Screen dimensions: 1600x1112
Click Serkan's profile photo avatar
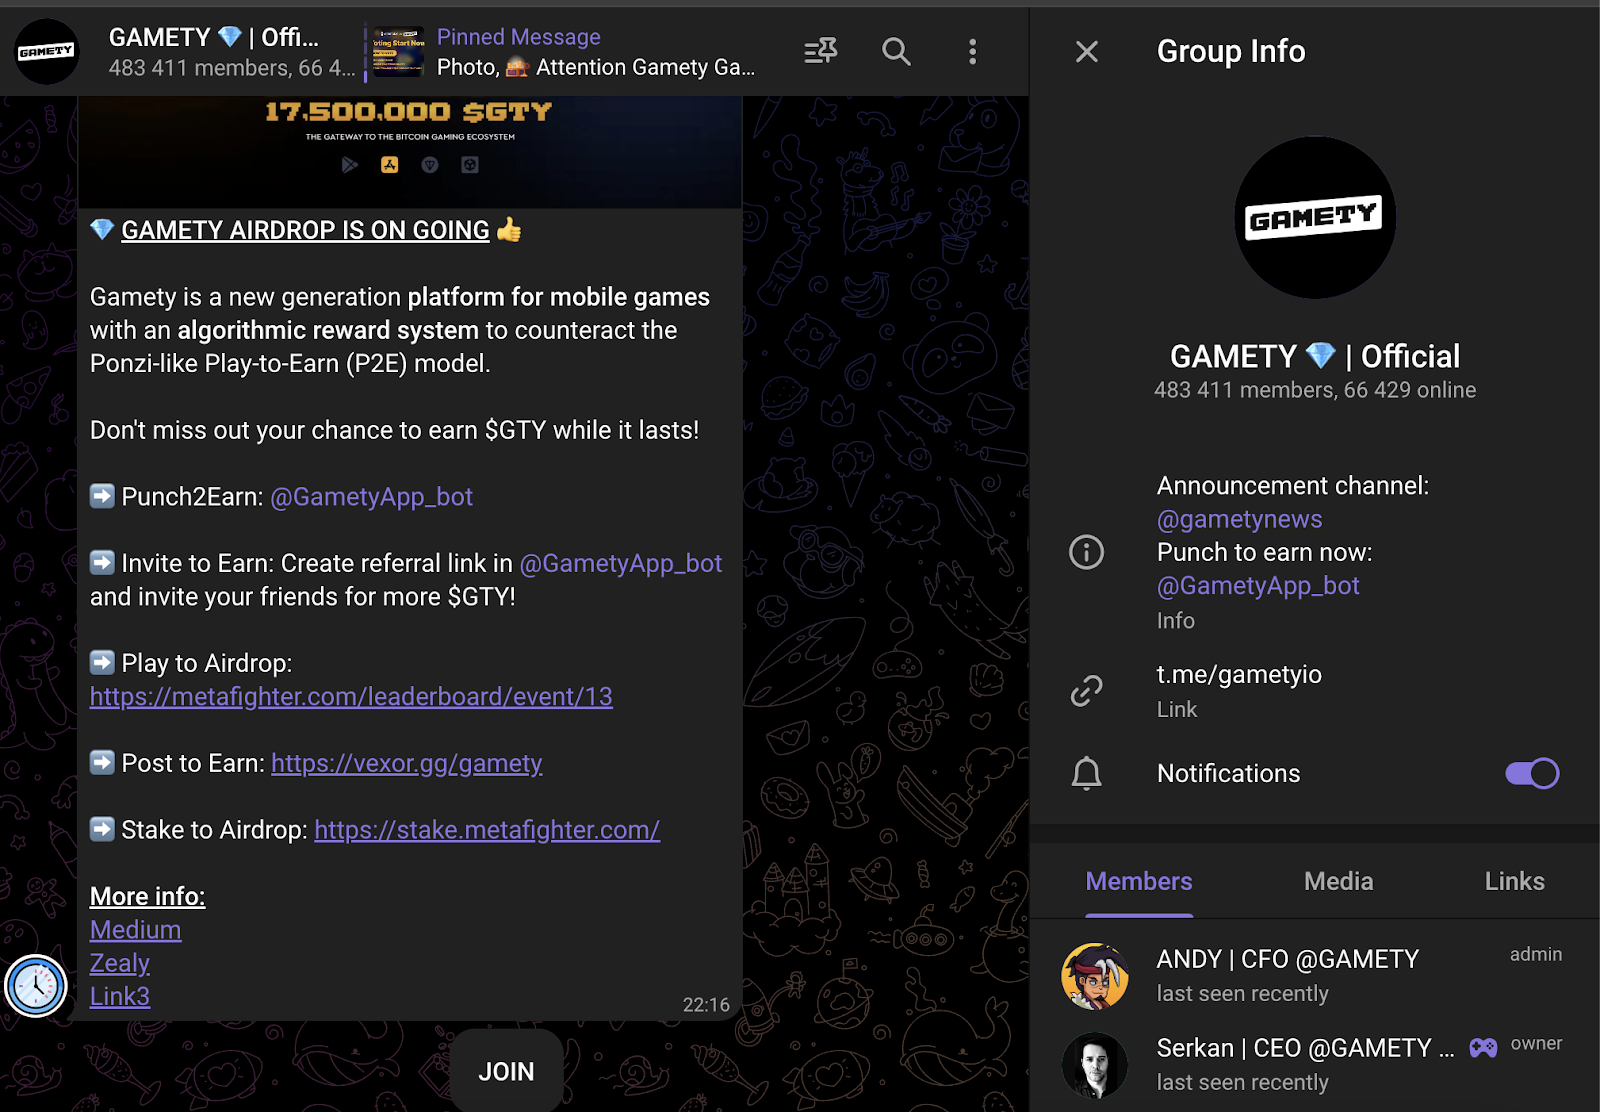point(1095,1065)
